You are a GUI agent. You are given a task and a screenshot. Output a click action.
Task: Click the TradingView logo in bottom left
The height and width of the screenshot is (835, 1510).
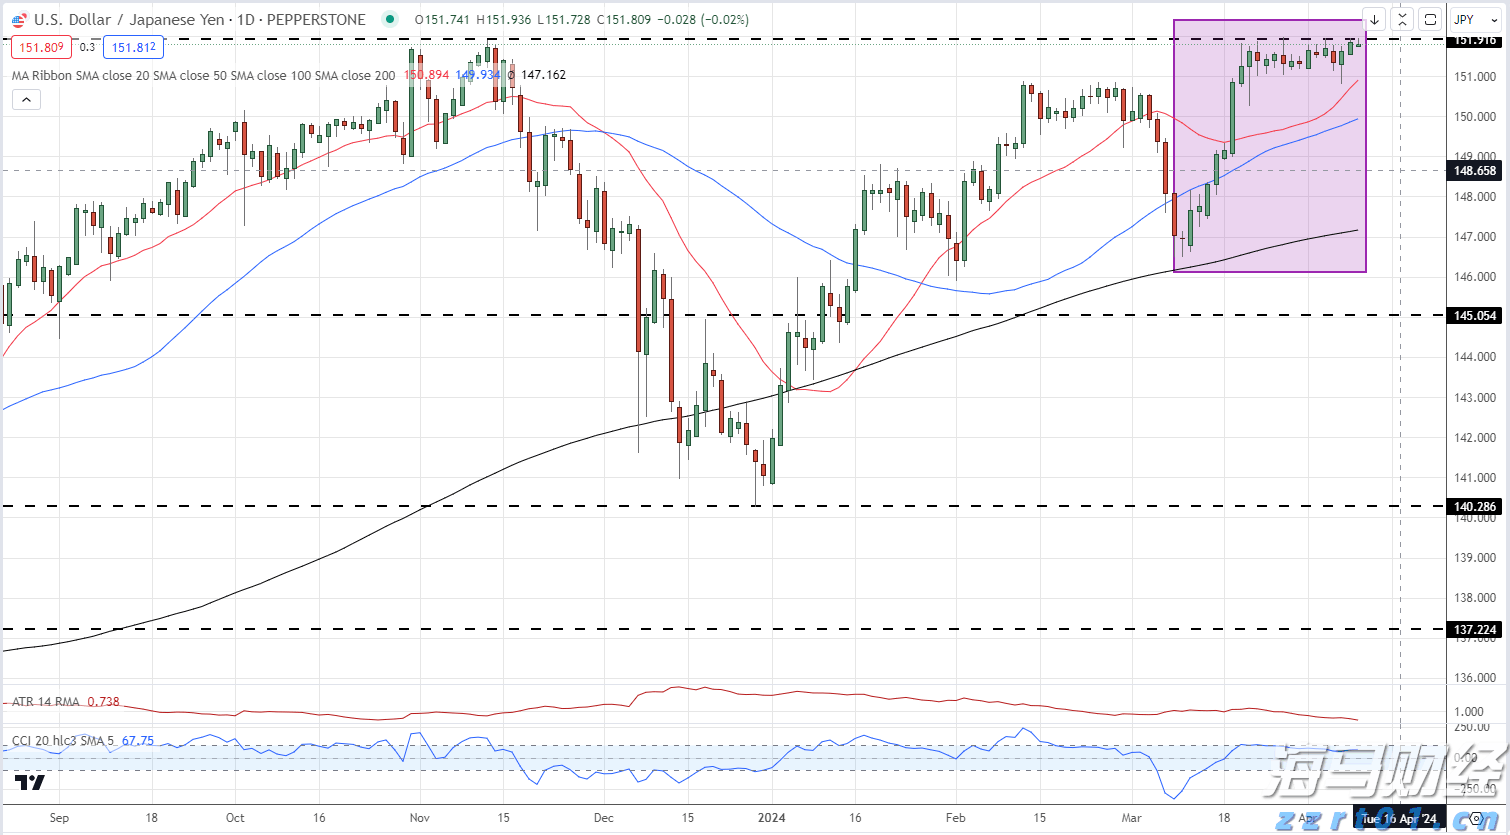pos(31,782)
